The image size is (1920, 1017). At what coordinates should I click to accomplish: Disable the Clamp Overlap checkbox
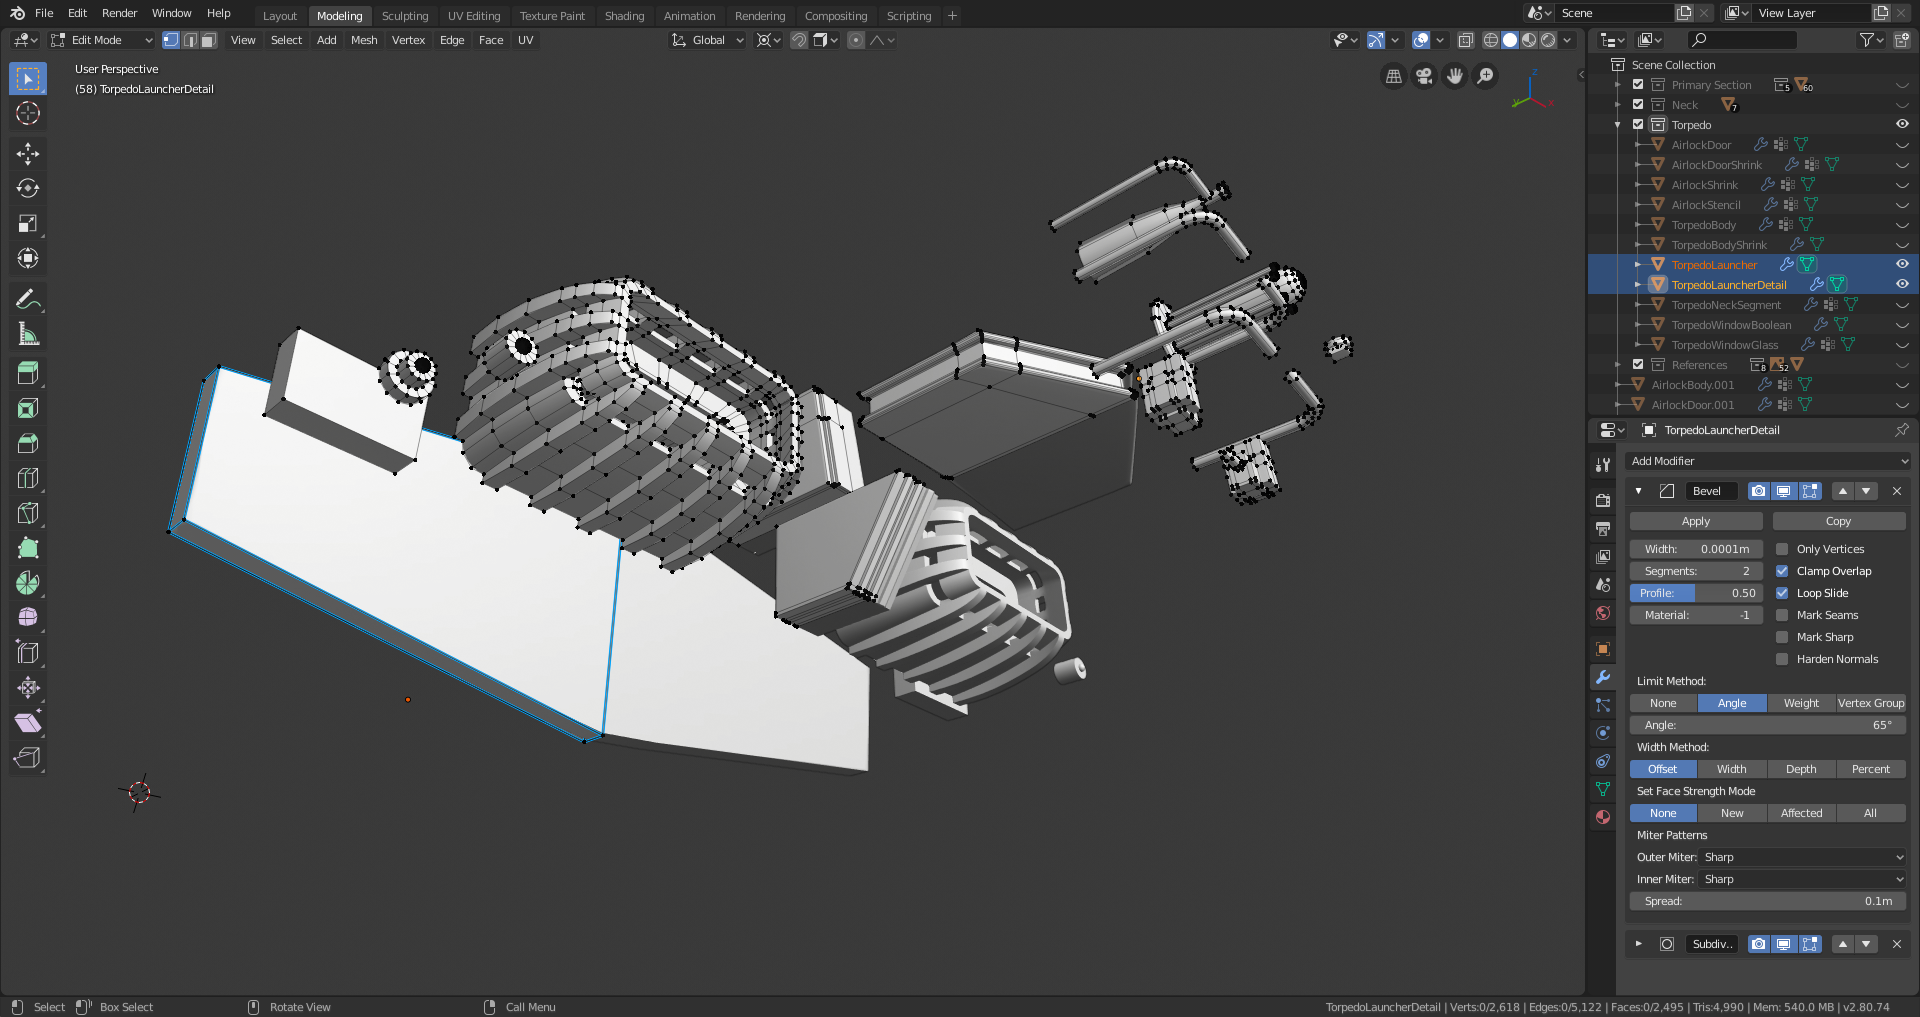[x=1782, y=571]
